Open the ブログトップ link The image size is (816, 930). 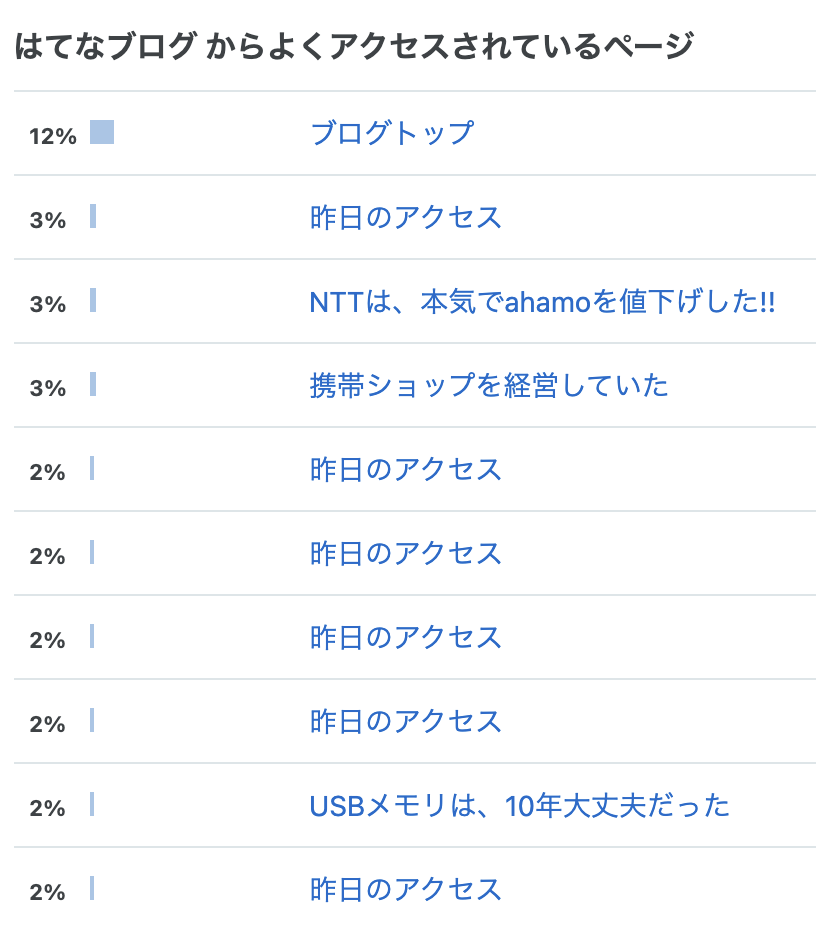pyautogui.click(x=392, y=133)
